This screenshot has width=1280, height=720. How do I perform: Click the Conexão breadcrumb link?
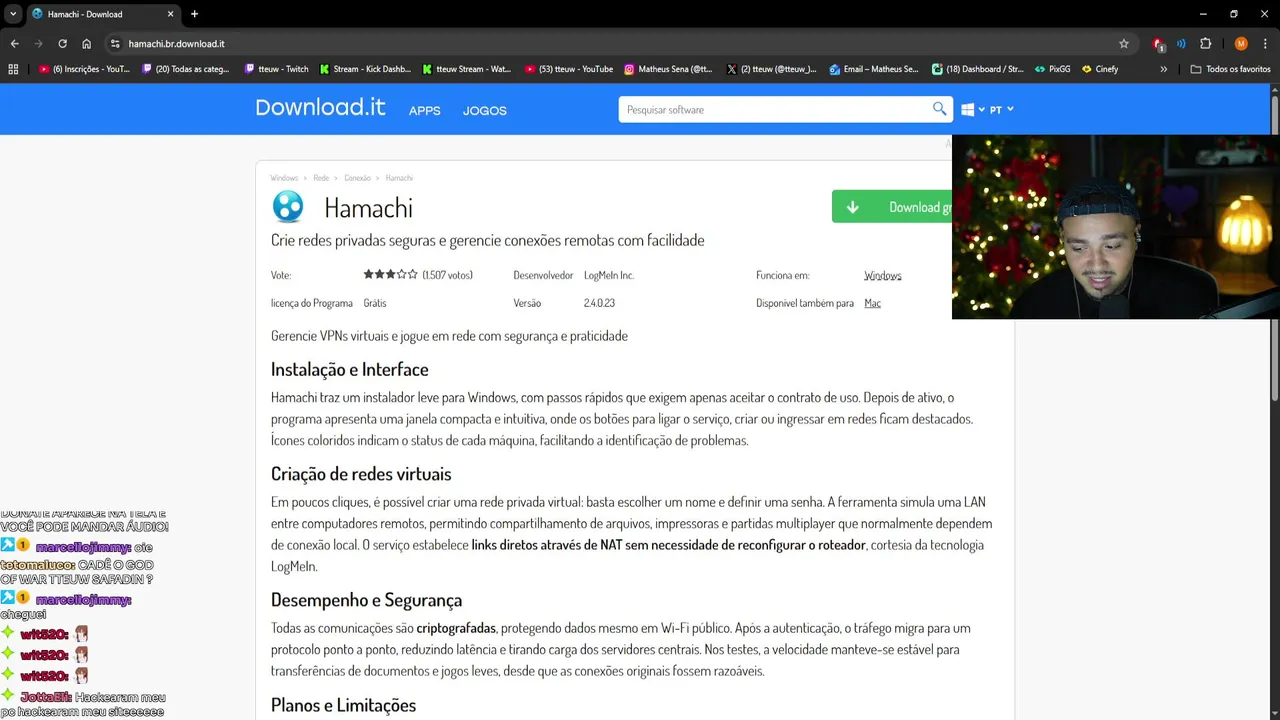[357, 178]
